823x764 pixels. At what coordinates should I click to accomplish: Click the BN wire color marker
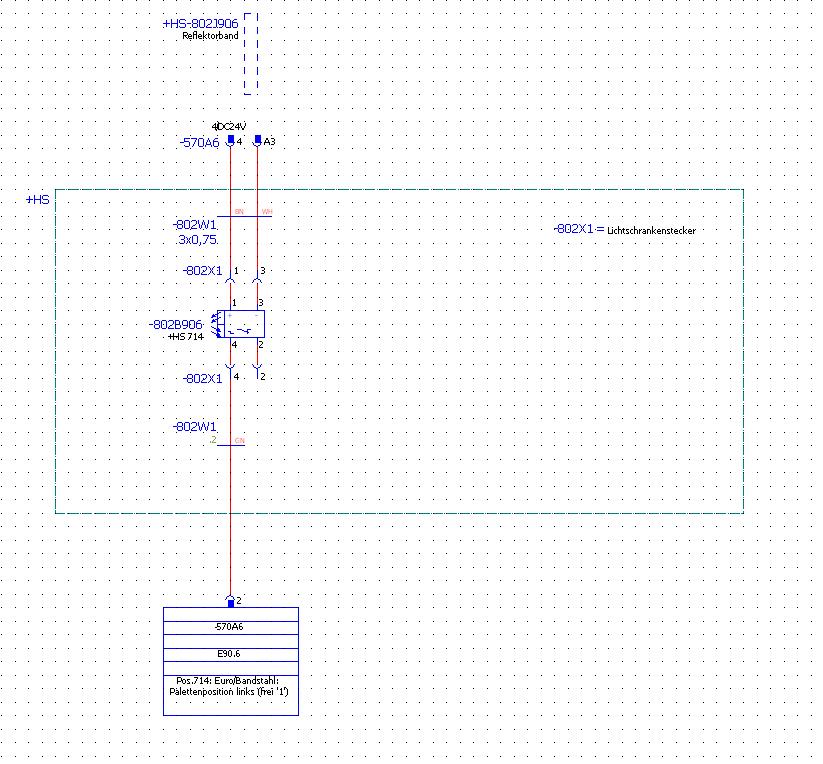click(x=241, y=214)
